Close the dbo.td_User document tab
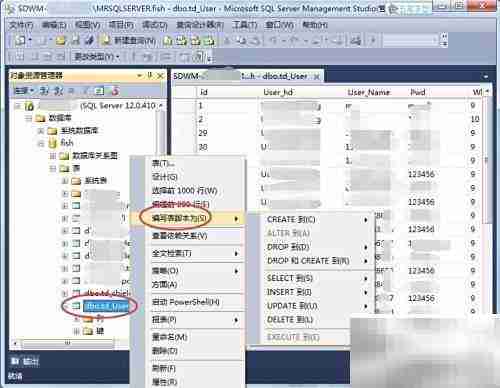Screen dimensions: 500x388 click(x=317, y=77)
